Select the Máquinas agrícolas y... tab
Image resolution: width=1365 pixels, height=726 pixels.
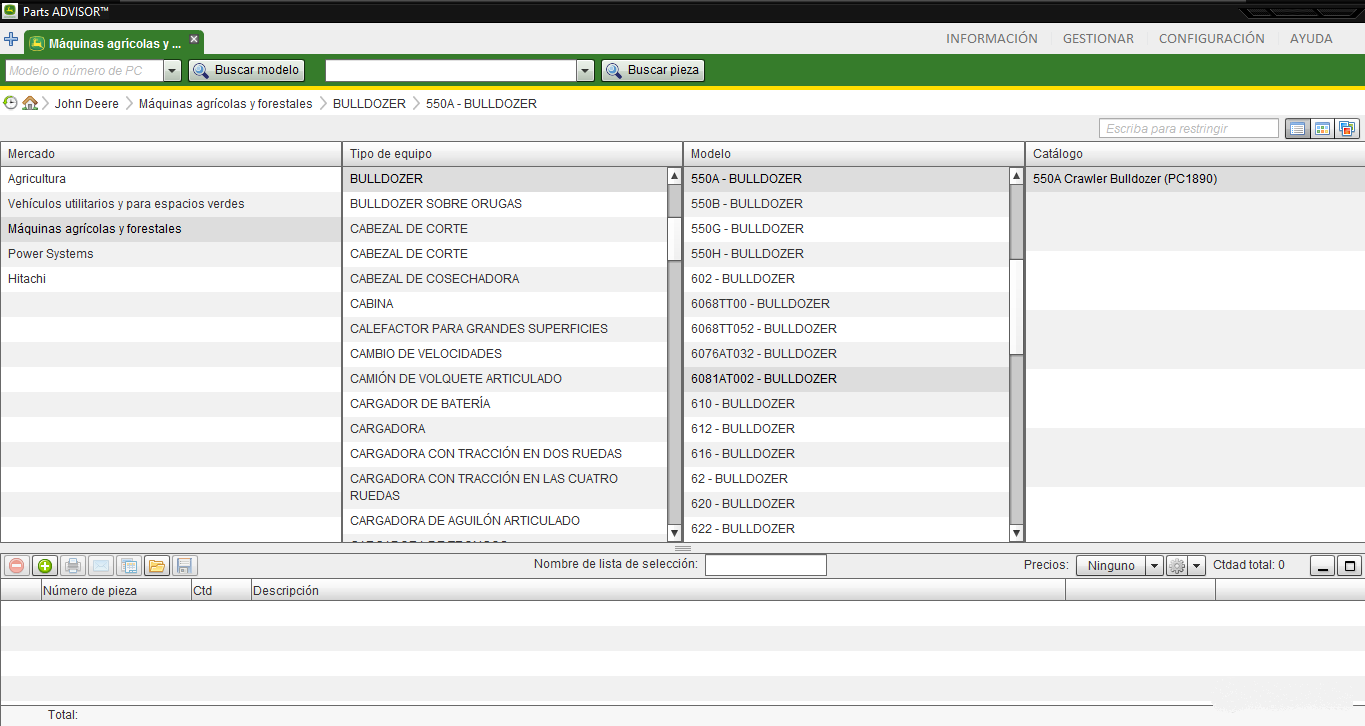(x=114, y=43)
